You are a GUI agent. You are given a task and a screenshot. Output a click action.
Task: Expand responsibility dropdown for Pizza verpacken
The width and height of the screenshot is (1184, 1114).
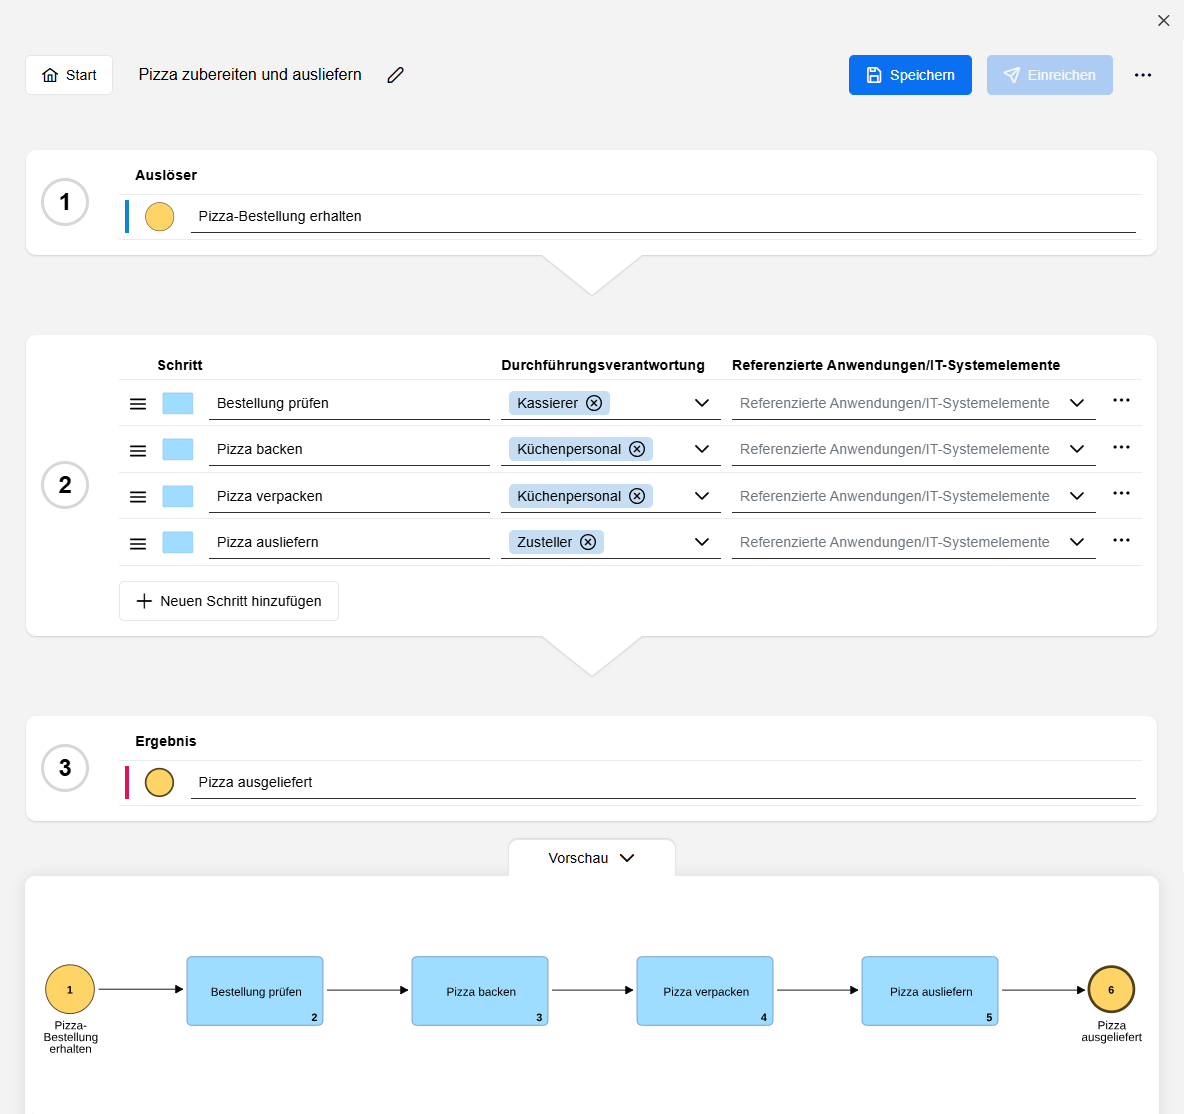702,496
